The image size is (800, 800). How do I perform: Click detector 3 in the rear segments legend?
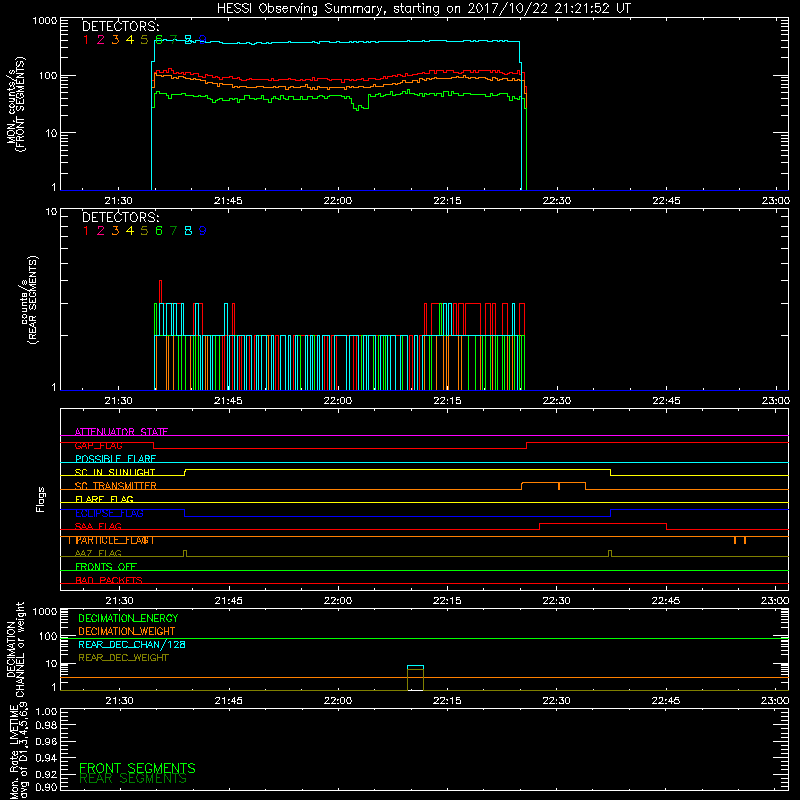click(x=115, y=231)
